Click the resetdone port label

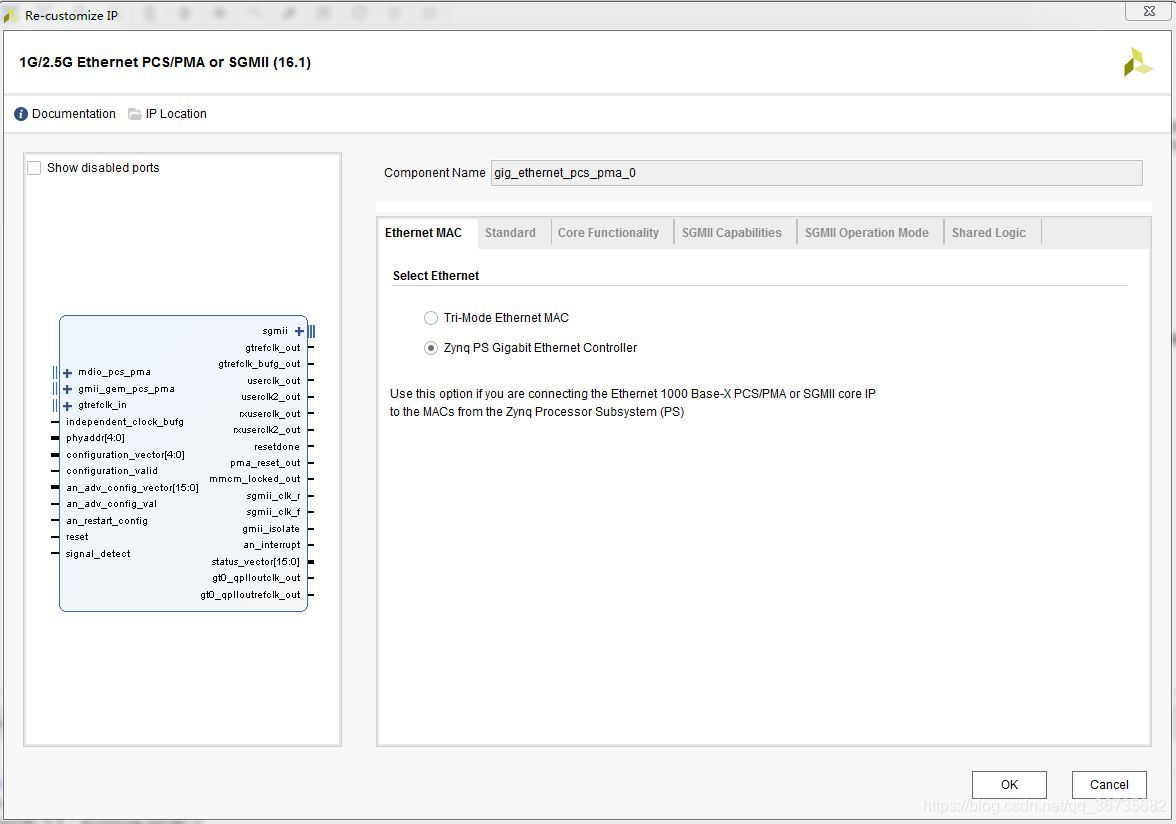[x=277, y=447]
